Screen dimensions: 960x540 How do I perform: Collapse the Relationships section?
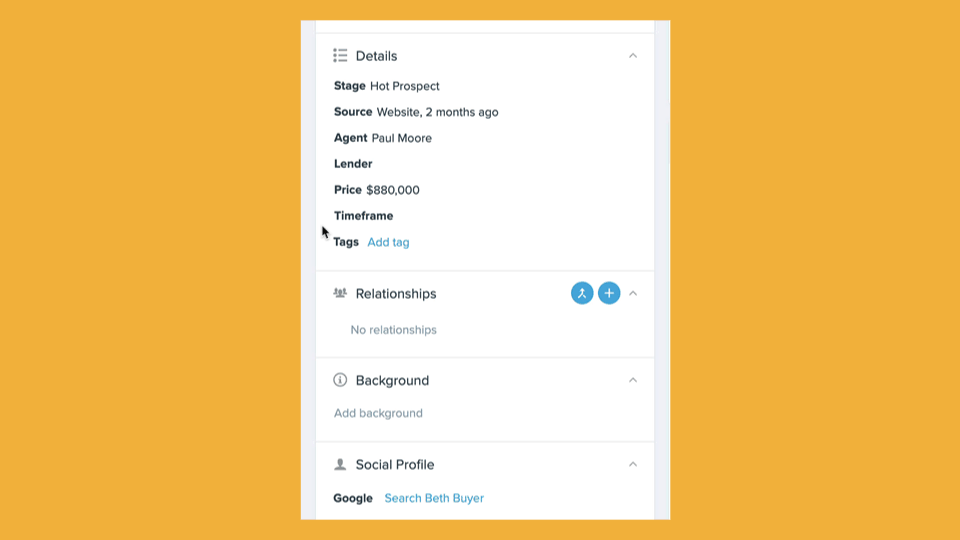point(633,293)
